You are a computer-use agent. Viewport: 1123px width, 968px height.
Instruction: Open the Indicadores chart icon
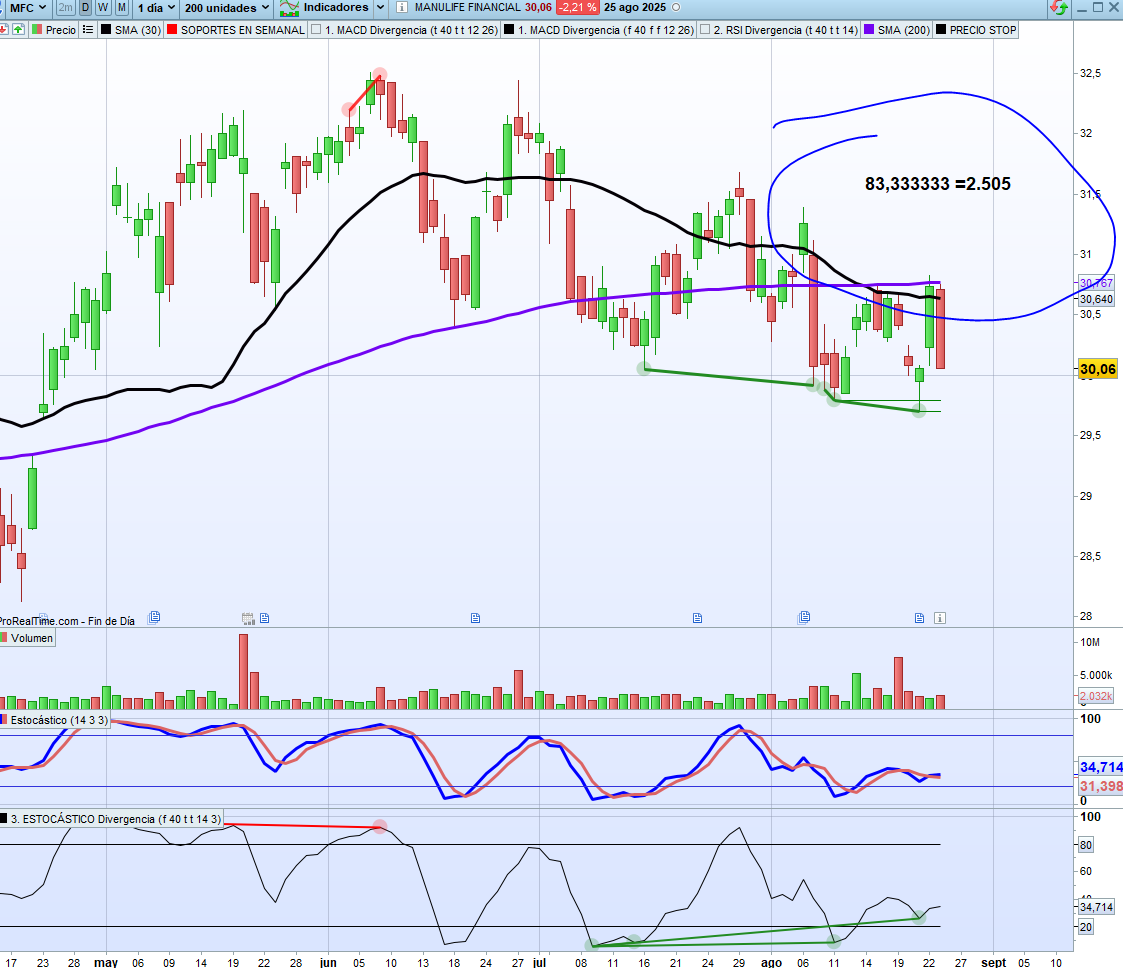tap(289, 8)
